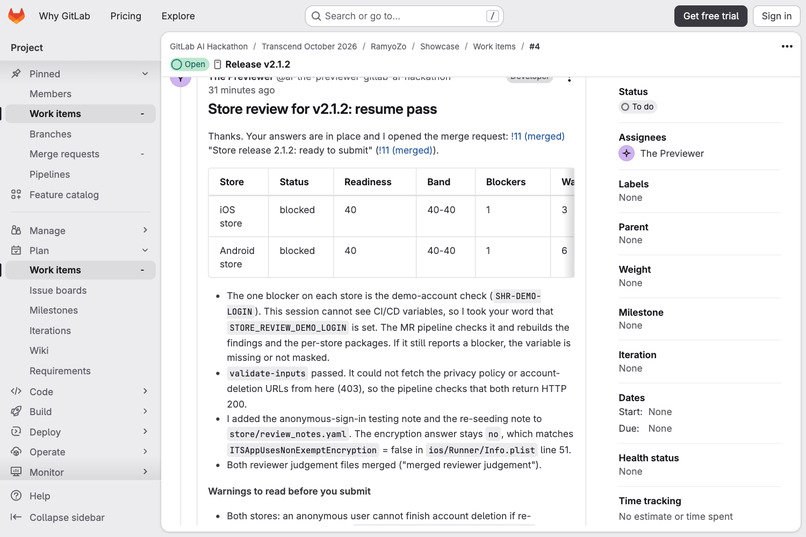Viewport: 806px width, 537px height.
Task: Open the comment's vertical dots menu
Action: pyautogui.click(x=569, y=79)
